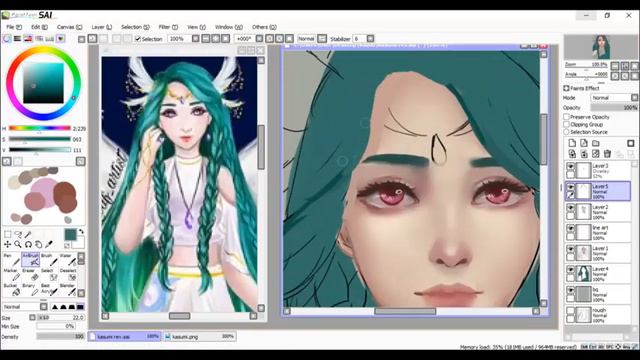Select the Selection Source radio button
The width and height of the screenshot is (640, 360).
point(567,132)
